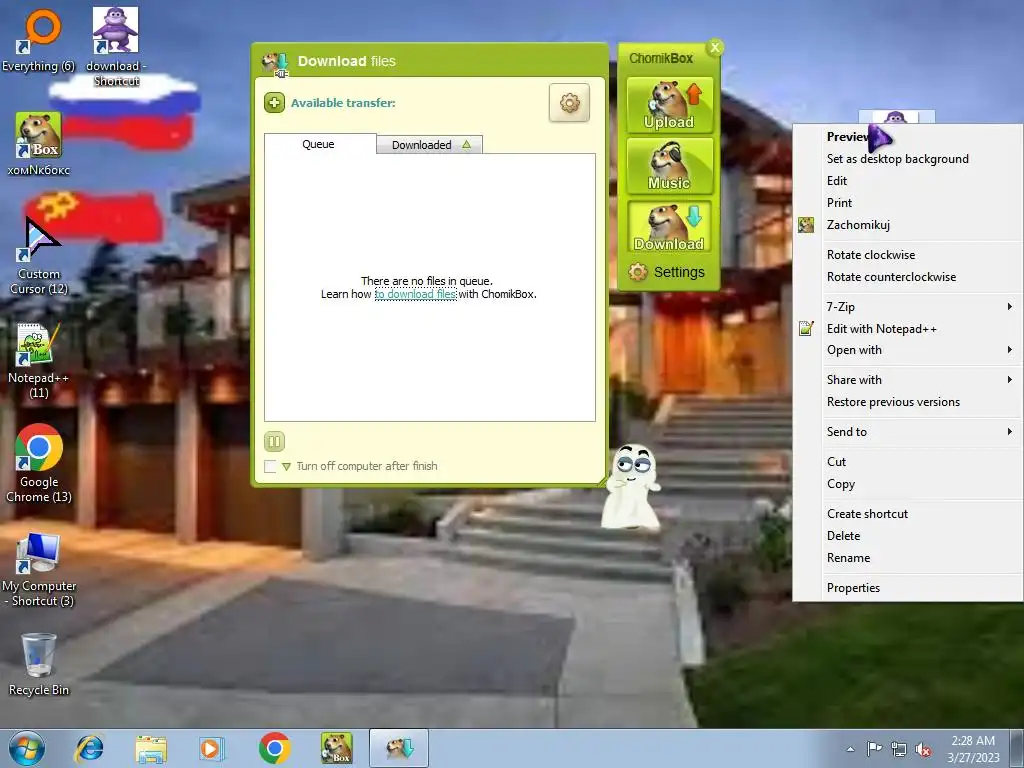Select the Recycle Bin desktop icon
Screen dimensions: 1024x768
[x=39, y=664]
